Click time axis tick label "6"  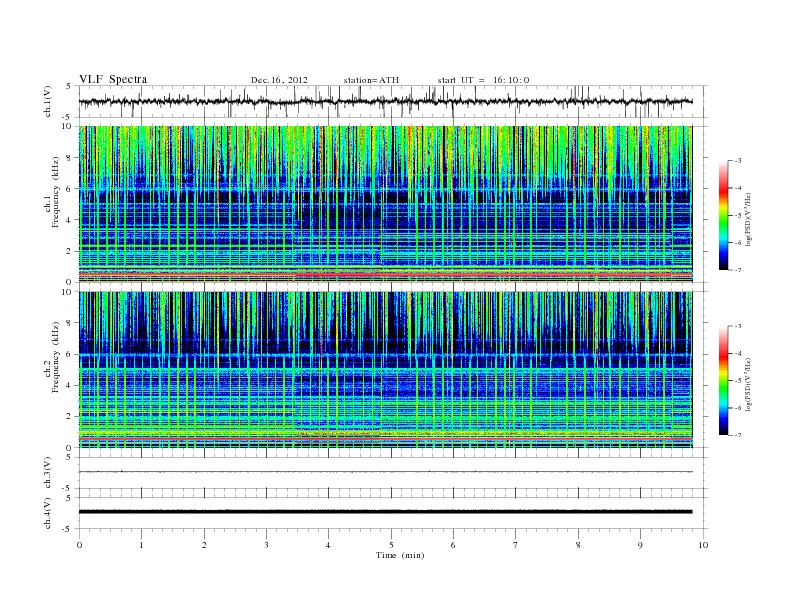coord(453,545)
